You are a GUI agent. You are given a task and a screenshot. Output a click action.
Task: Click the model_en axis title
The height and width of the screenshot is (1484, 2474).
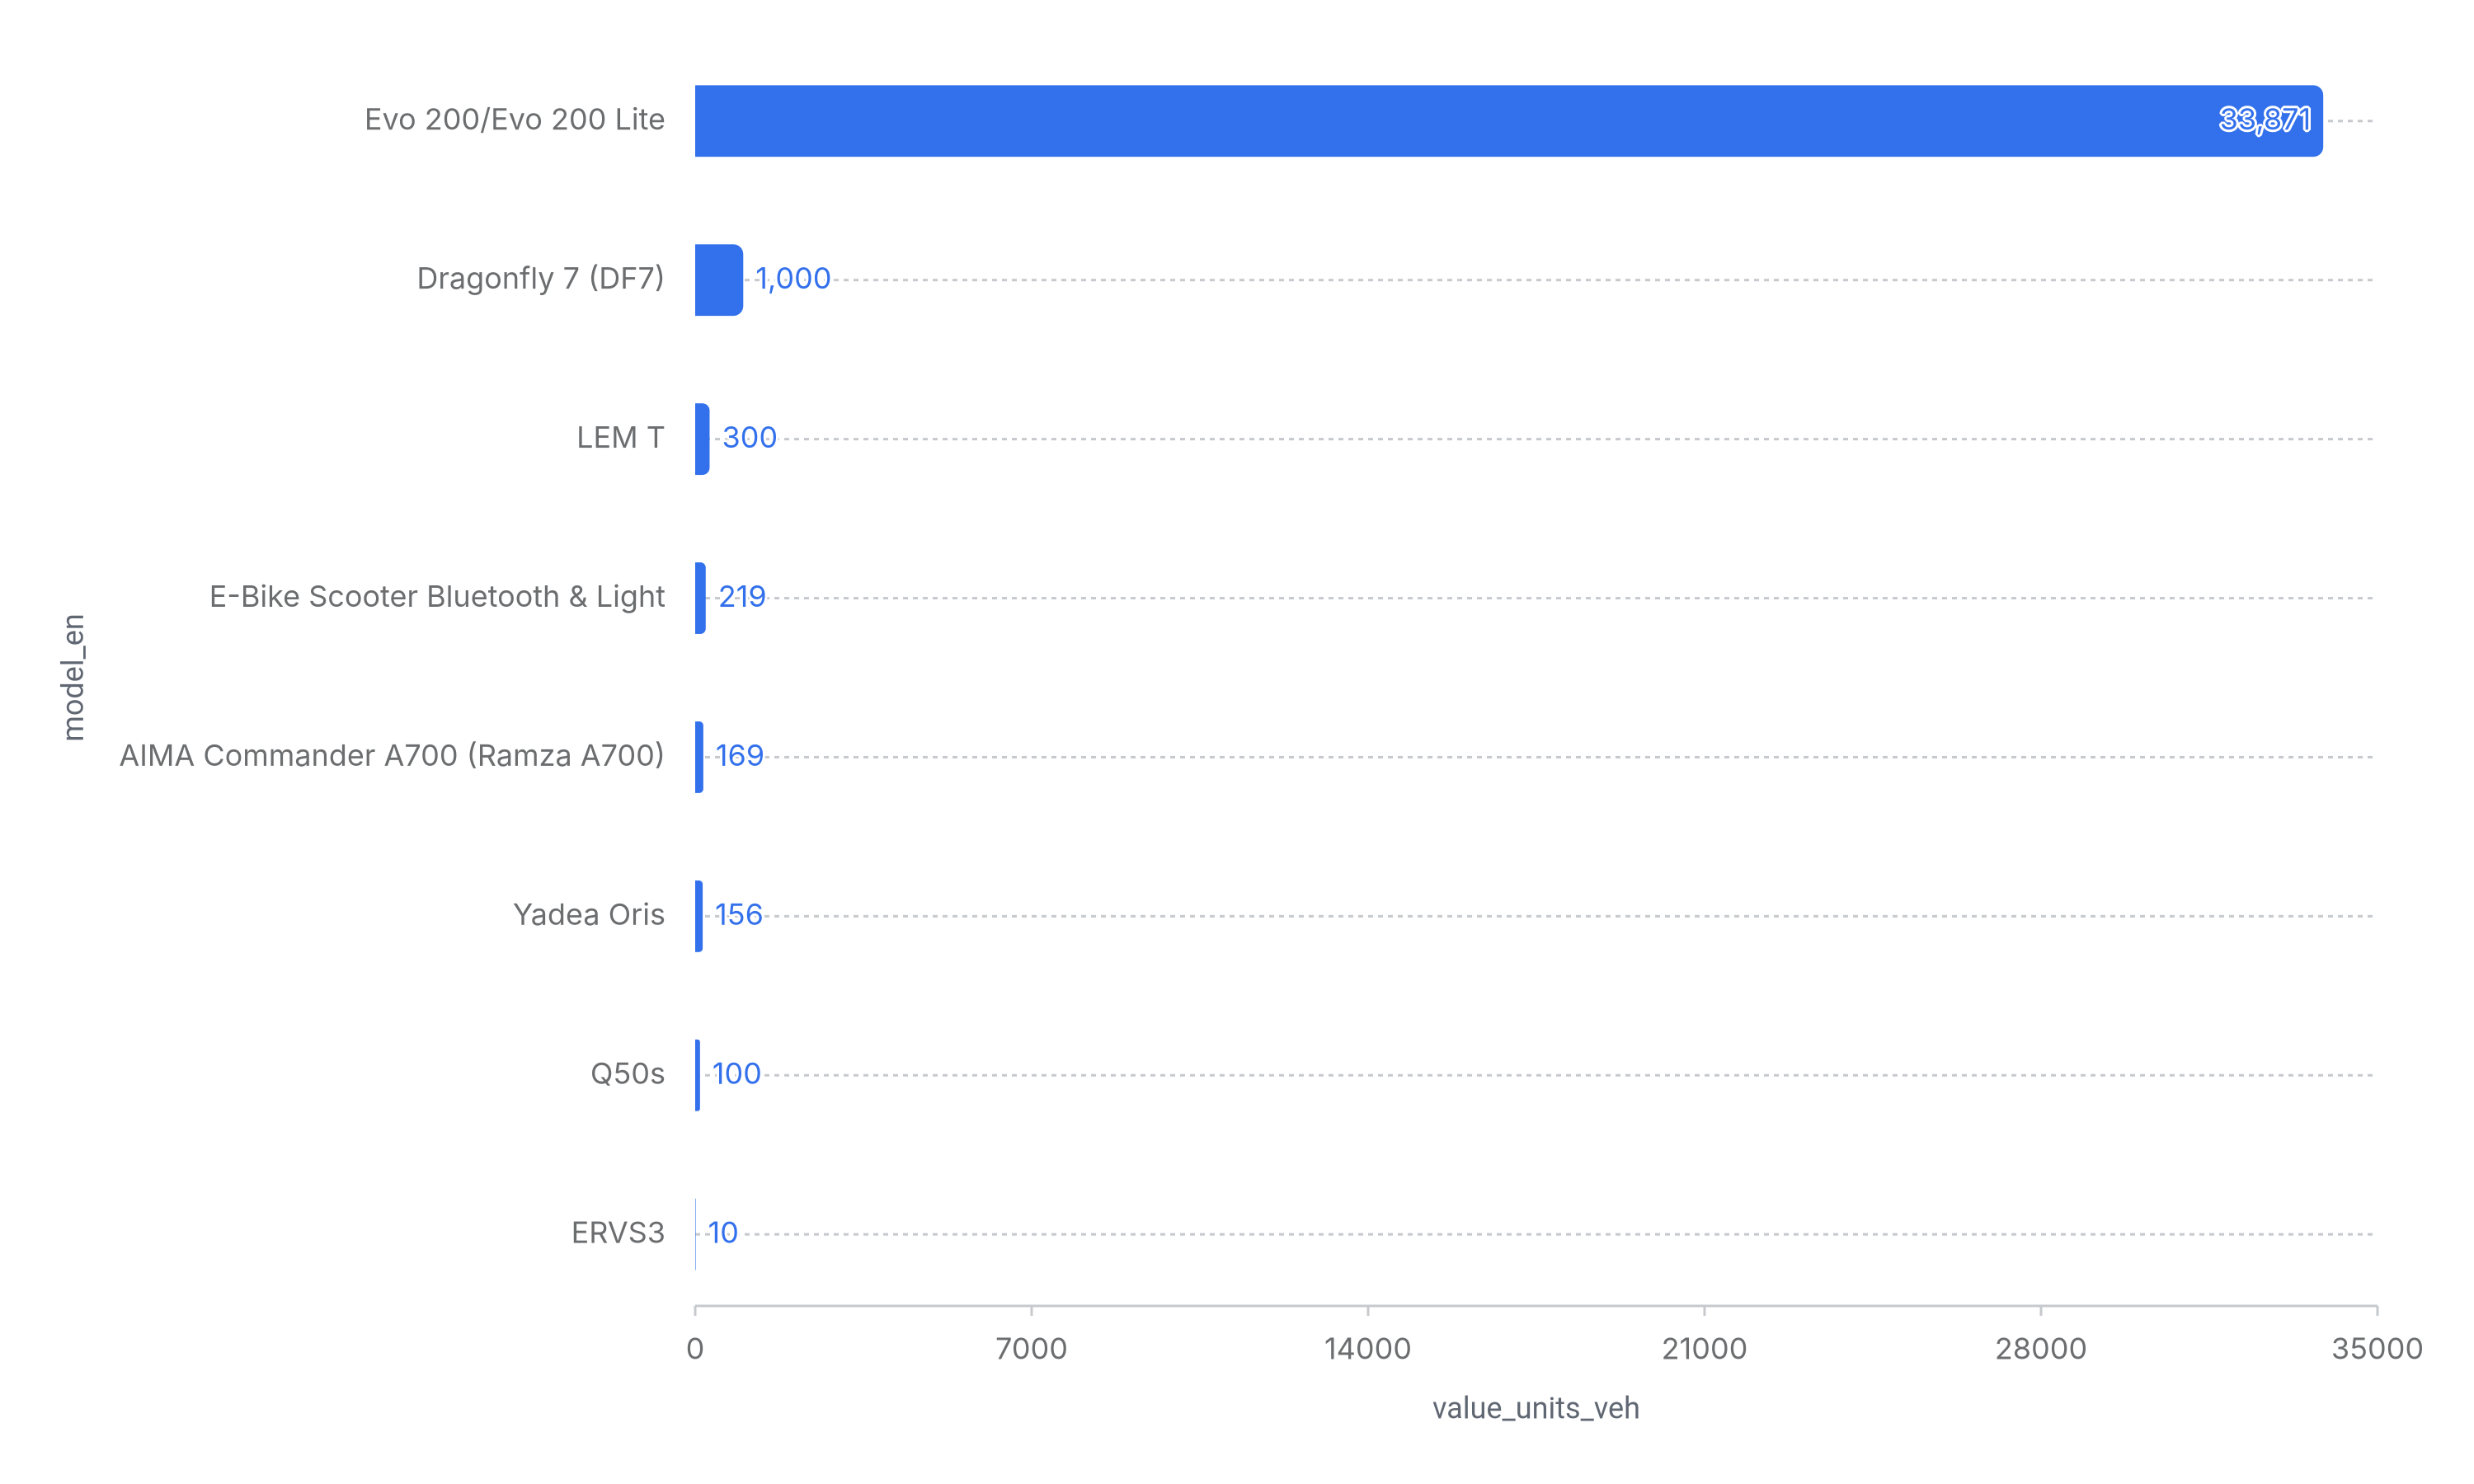point(73,677)
